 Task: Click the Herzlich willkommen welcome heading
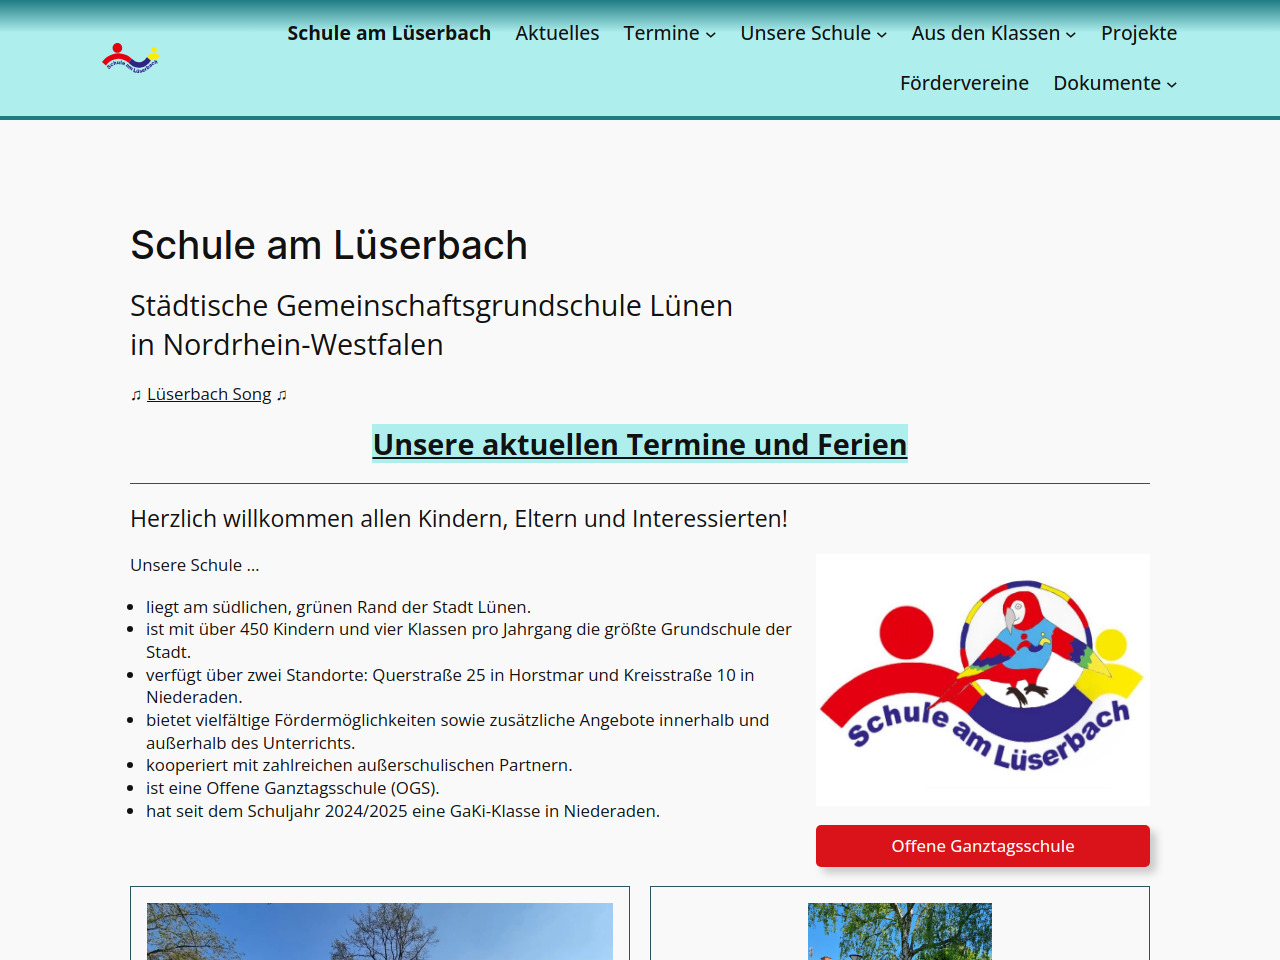click(459, 518)
